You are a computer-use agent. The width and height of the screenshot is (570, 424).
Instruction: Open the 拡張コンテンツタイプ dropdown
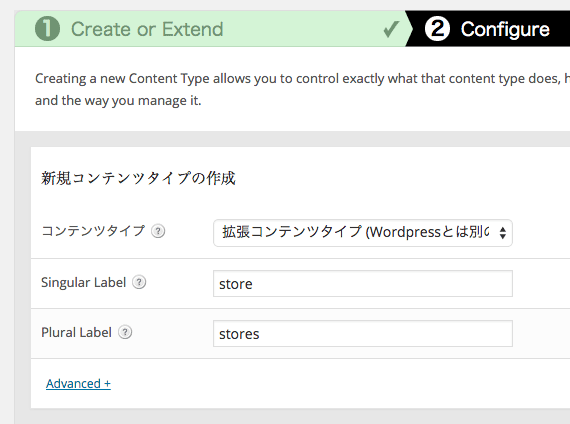(x=363, y=233)
